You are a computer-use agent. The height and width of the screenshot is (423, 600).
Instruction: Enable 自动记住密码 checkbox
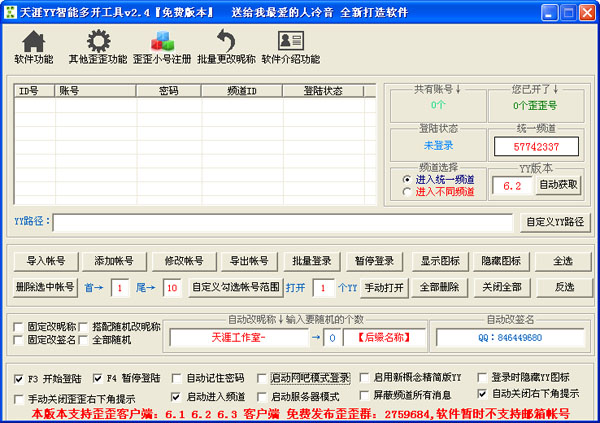coord(177,378)
